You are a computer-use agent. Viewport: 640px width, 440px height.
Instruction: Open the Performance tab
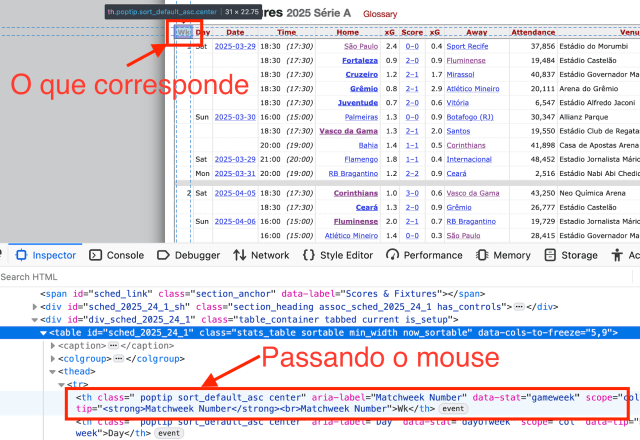(x=424, y=255)
